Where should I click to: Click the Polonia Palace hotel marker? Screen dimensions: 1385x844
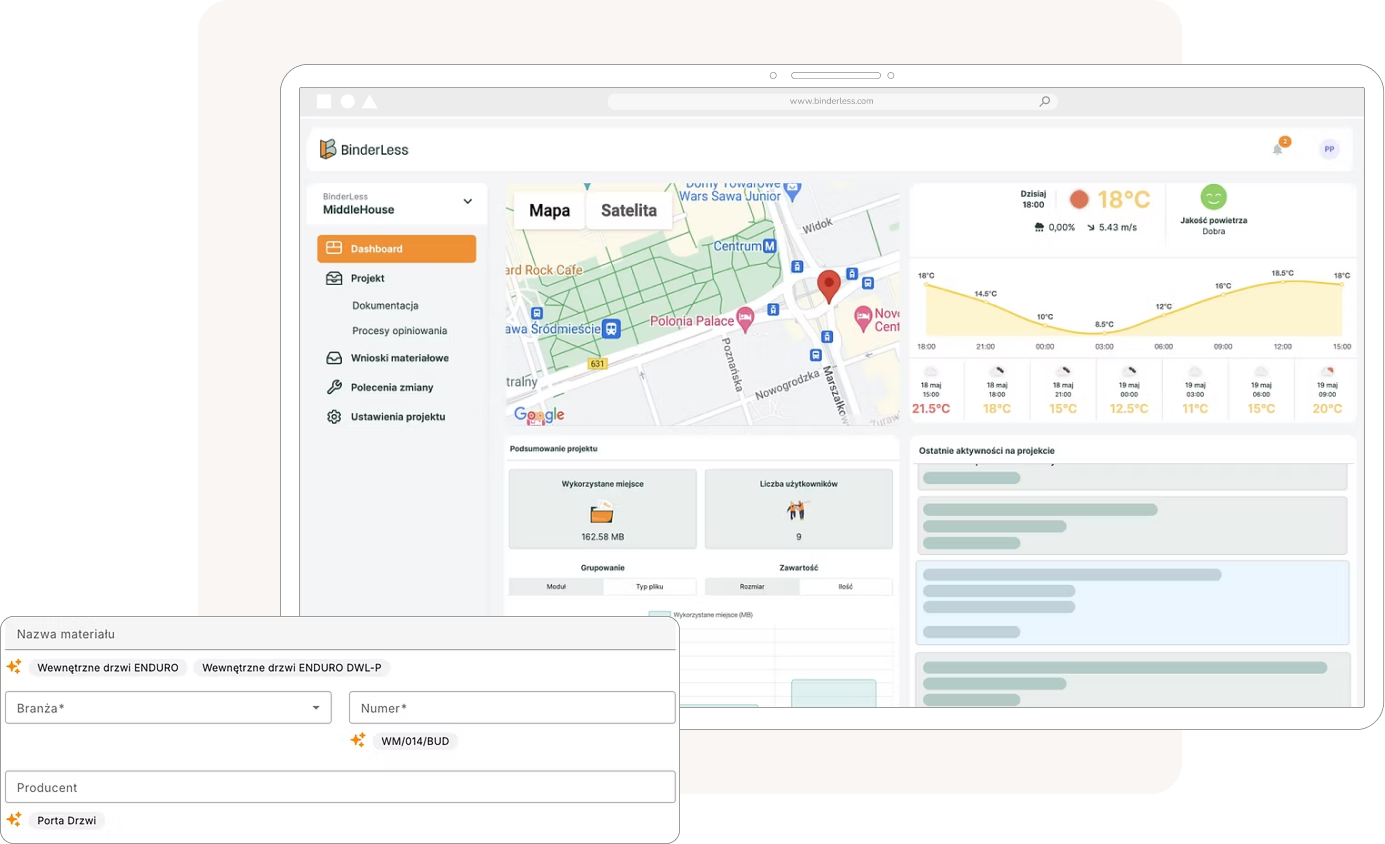(x=745, y=319)
